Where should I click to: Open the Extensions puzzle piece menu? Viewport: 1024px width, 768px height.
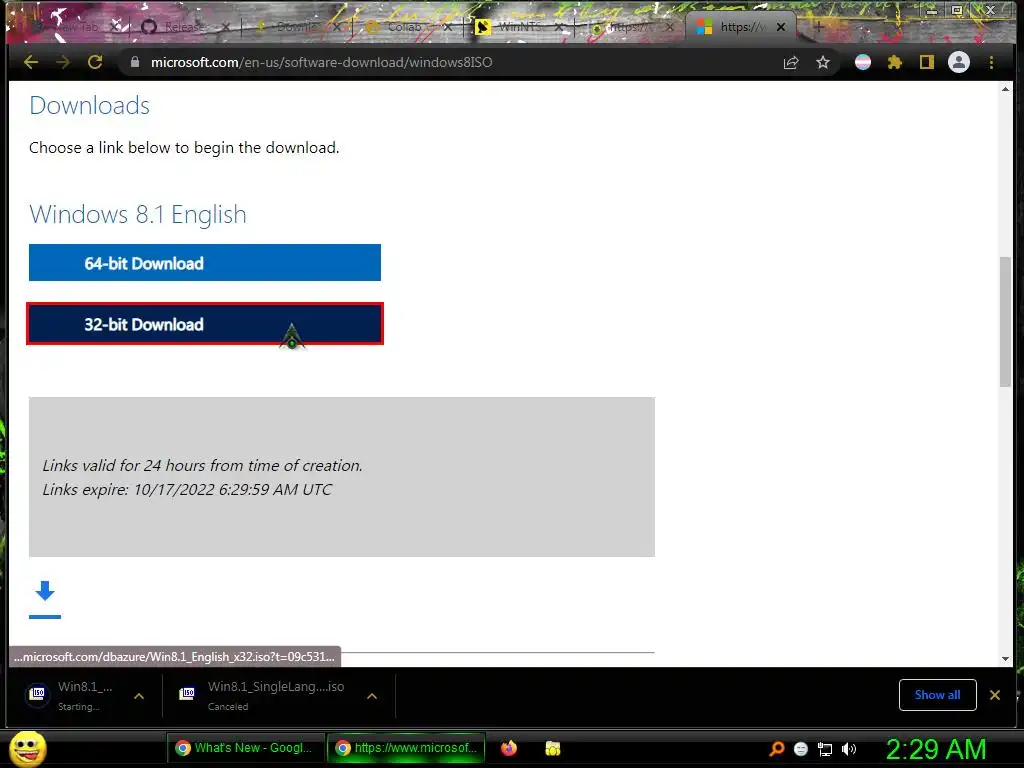[x=895, y=62]
